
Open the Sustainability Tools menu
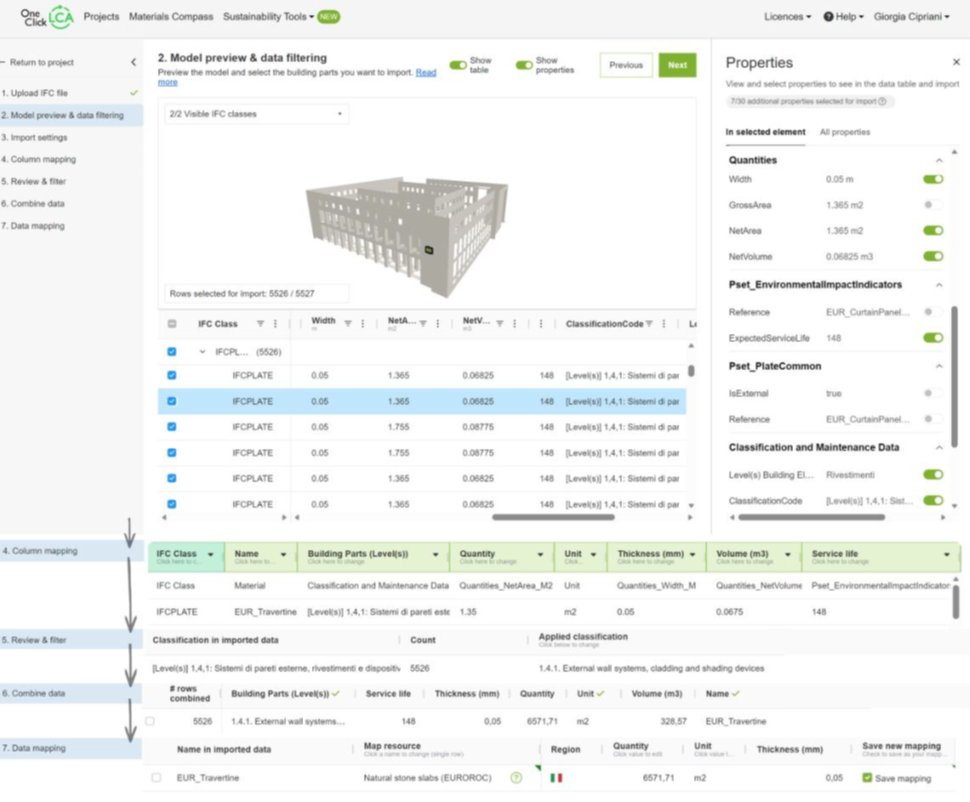click(x=268, y=17)
